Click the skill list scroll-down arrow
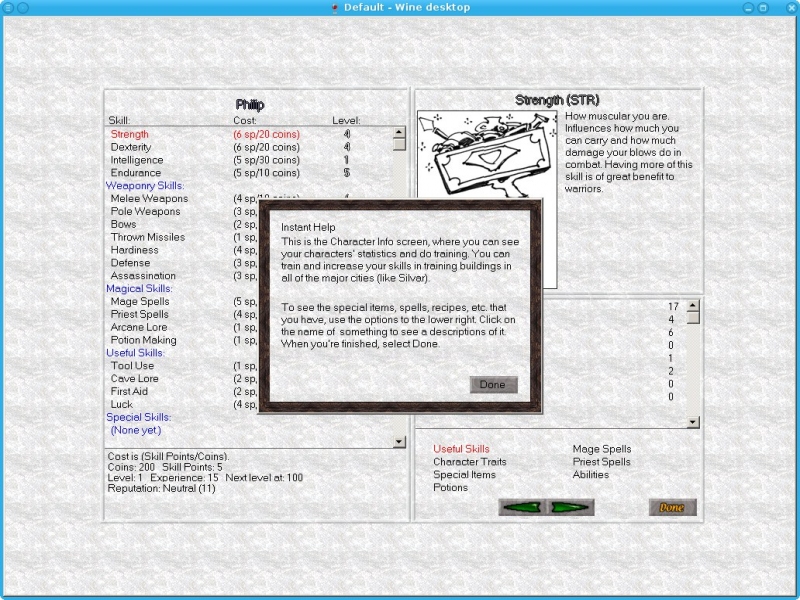Image resolution: width=800 pixels, height=600 pixels. [399, 441]
